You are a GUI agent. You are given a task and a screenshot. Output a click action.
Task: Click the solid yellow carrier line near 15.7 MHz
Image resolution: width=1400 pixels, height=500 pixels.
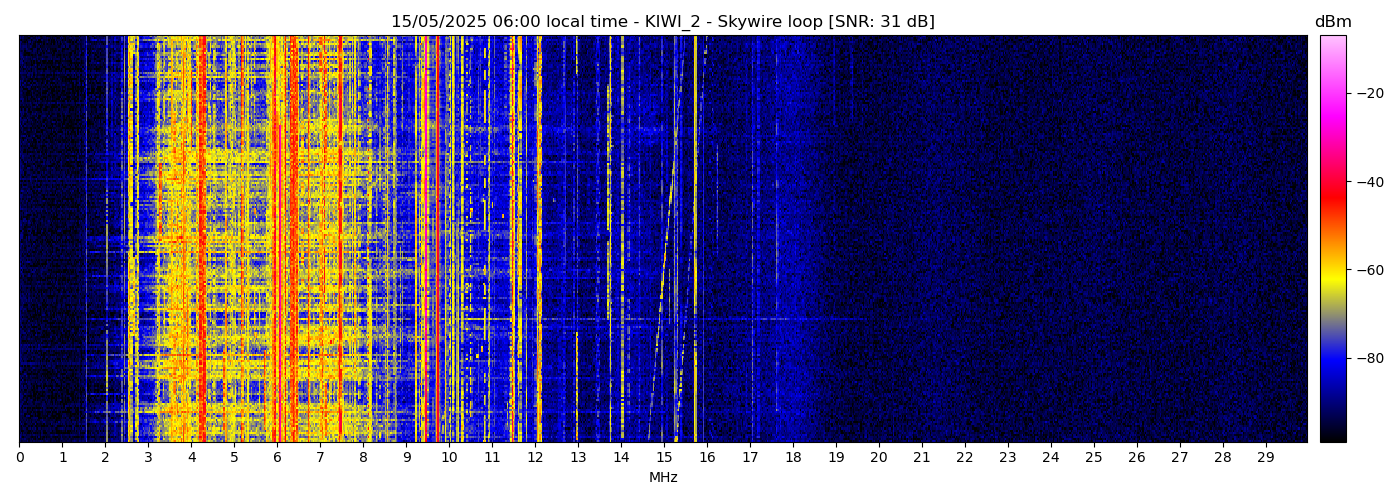pos(695,240)
